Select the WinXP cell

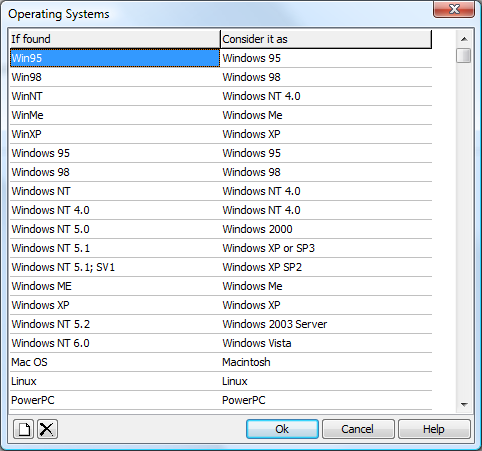click(x=115, y=134)
